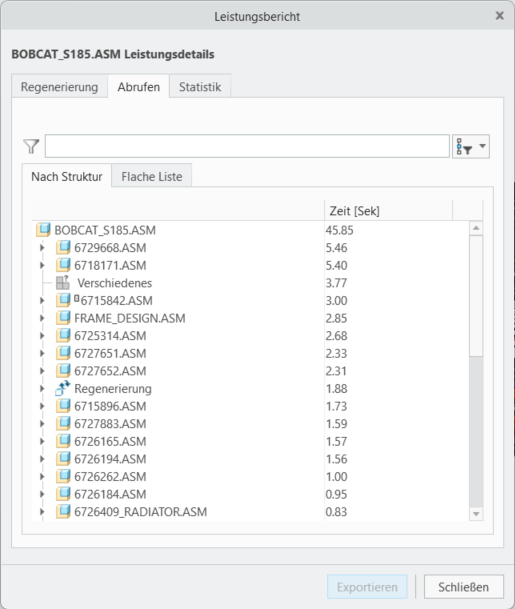Click the BOBCAT_S185.ASM assembly icon

tap(43, 230)
